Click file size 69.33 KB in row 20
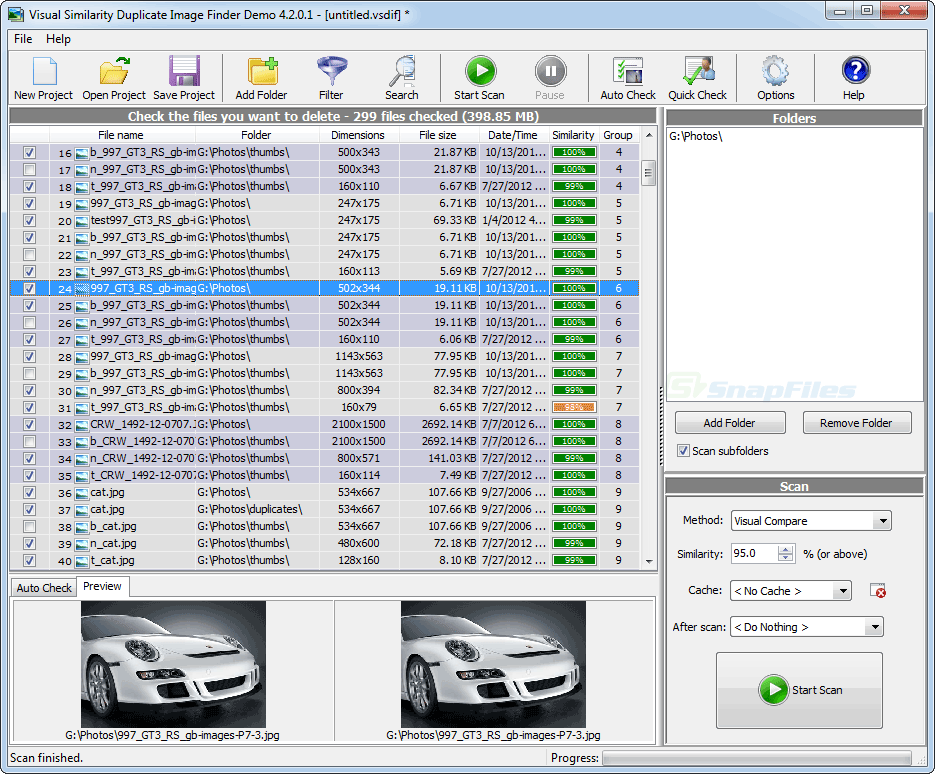 pyautogui.click(x=454, y=221)
